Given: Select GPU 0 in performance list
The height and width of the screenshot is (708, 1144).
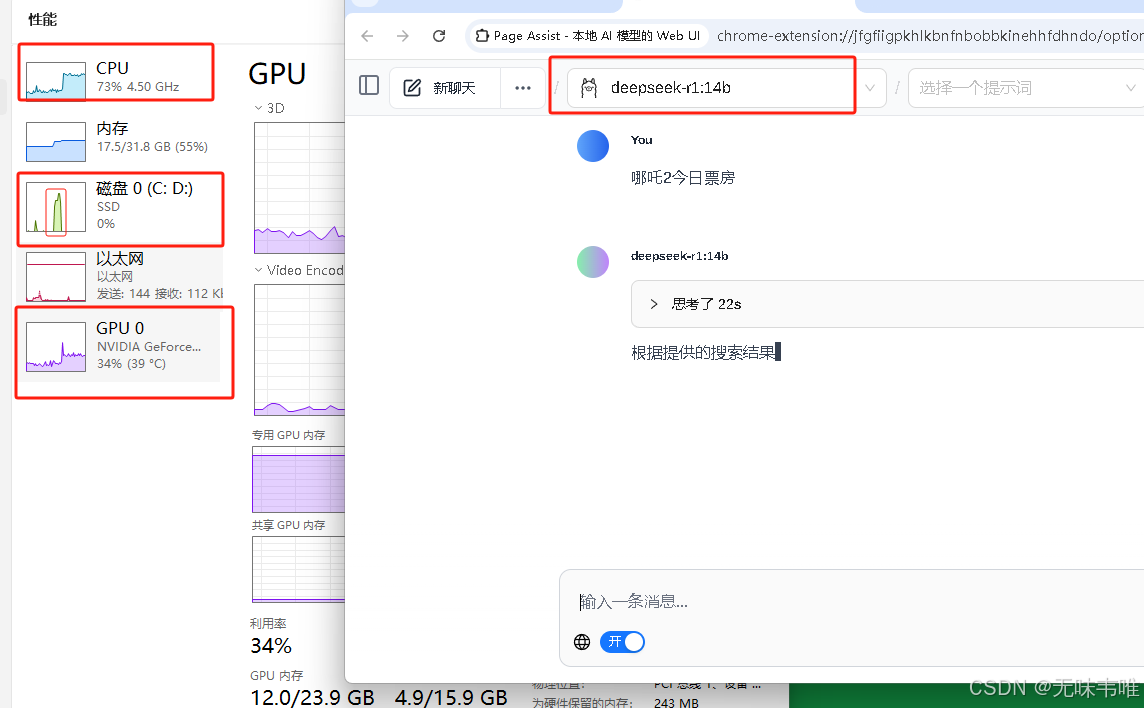Looking at the screenshot, I should (x=120, y=345).
